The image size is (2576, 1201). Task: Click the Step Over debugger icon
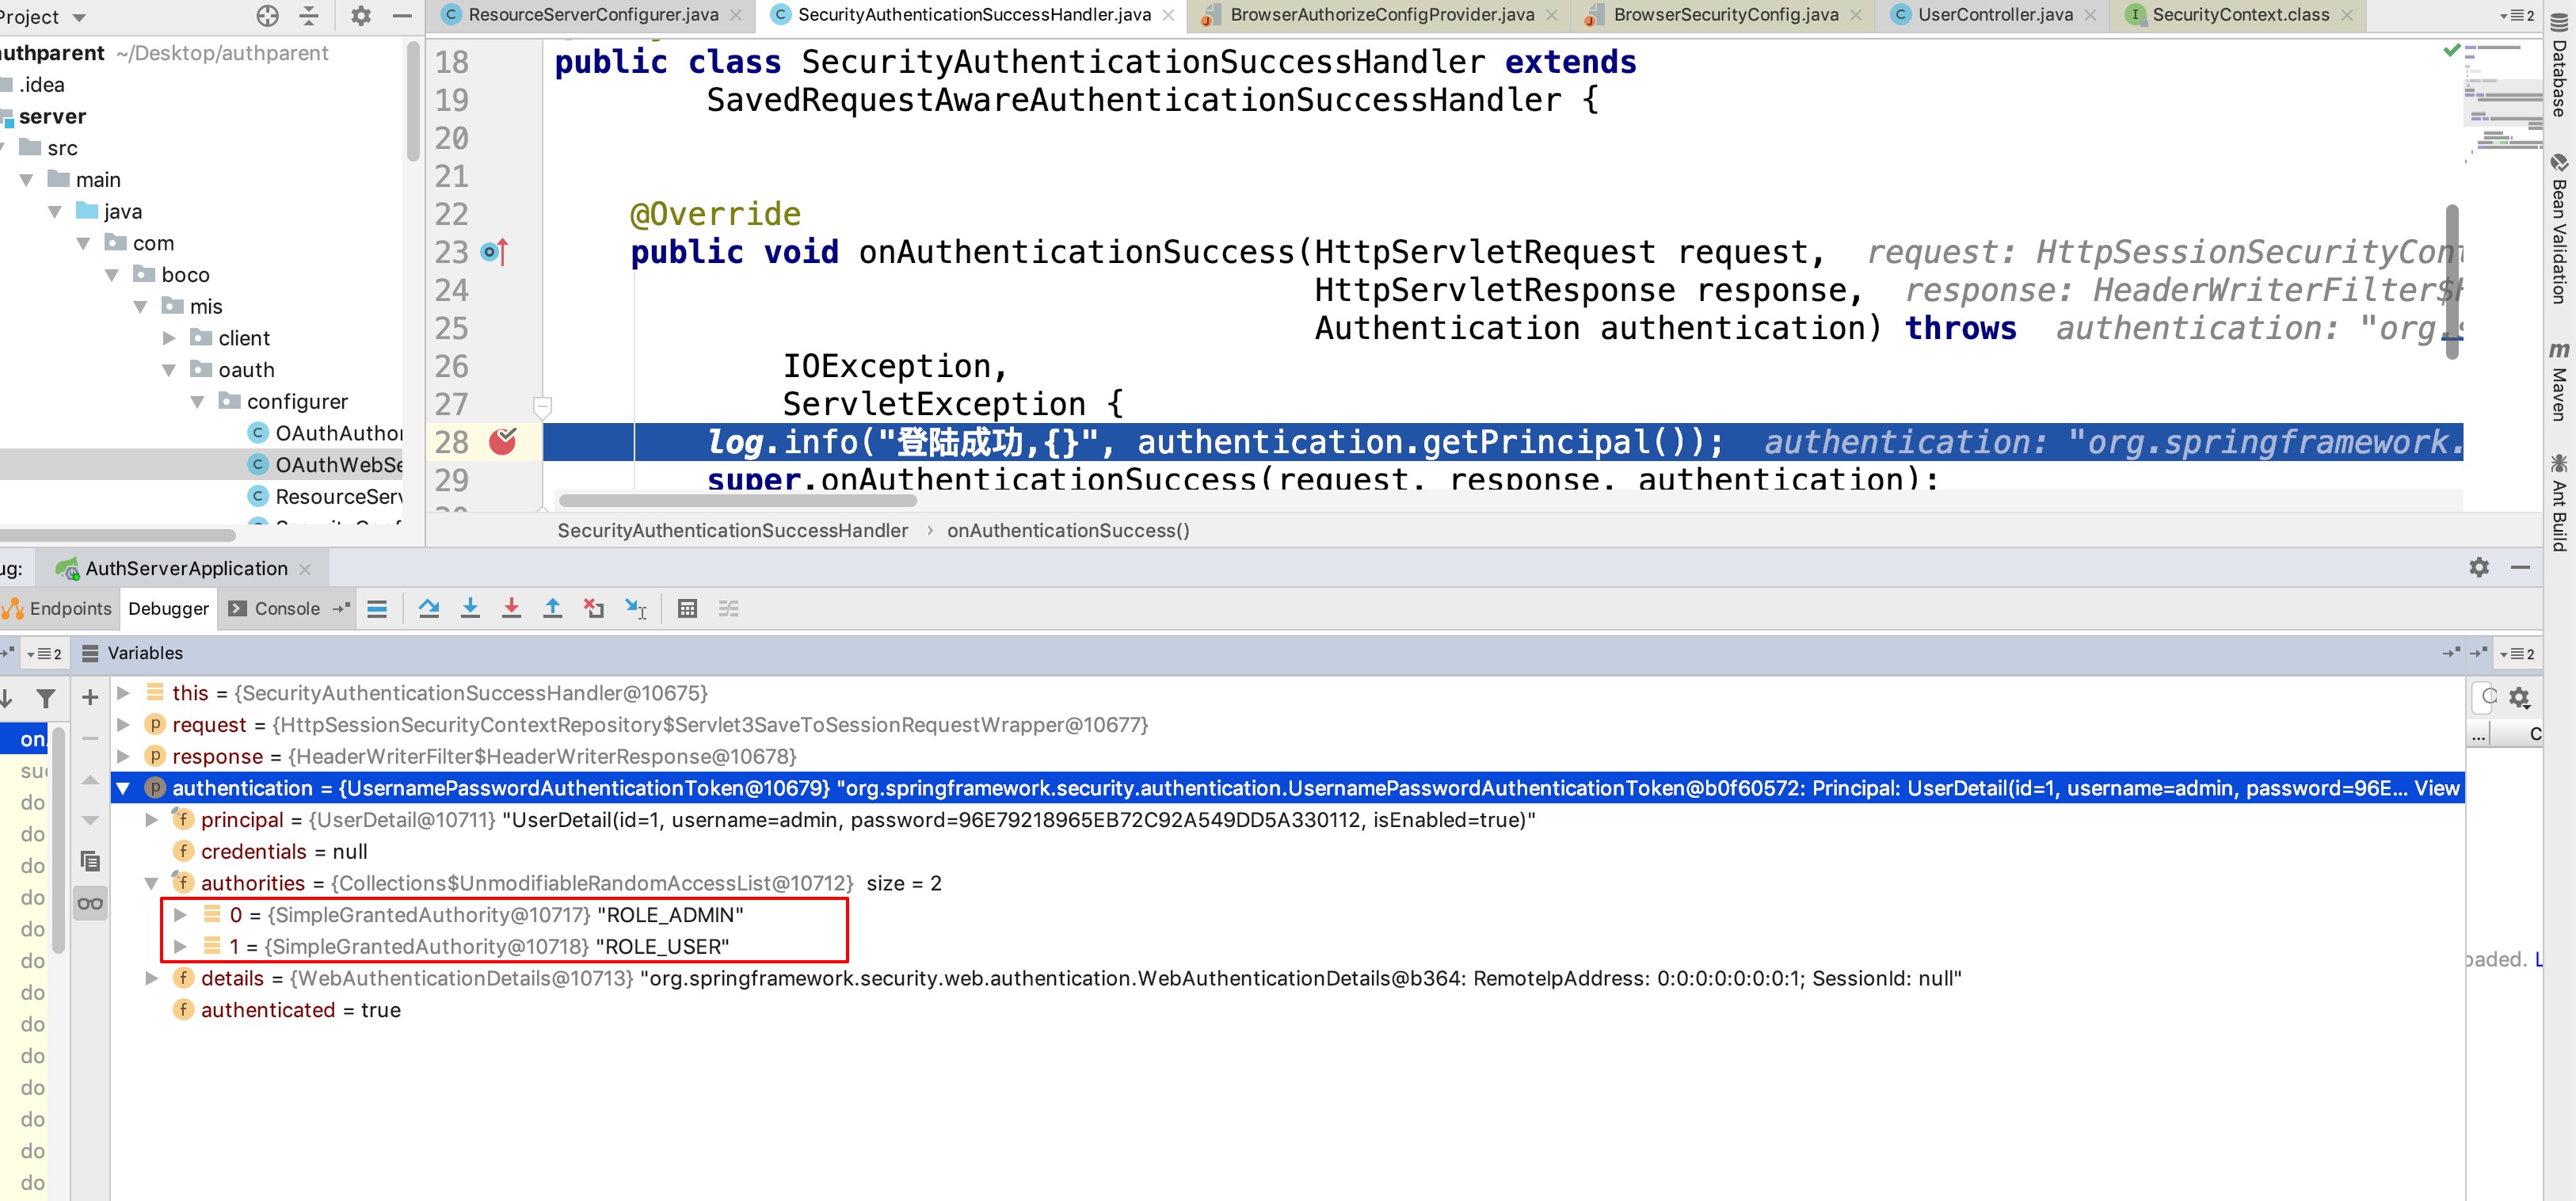point(429,608)
